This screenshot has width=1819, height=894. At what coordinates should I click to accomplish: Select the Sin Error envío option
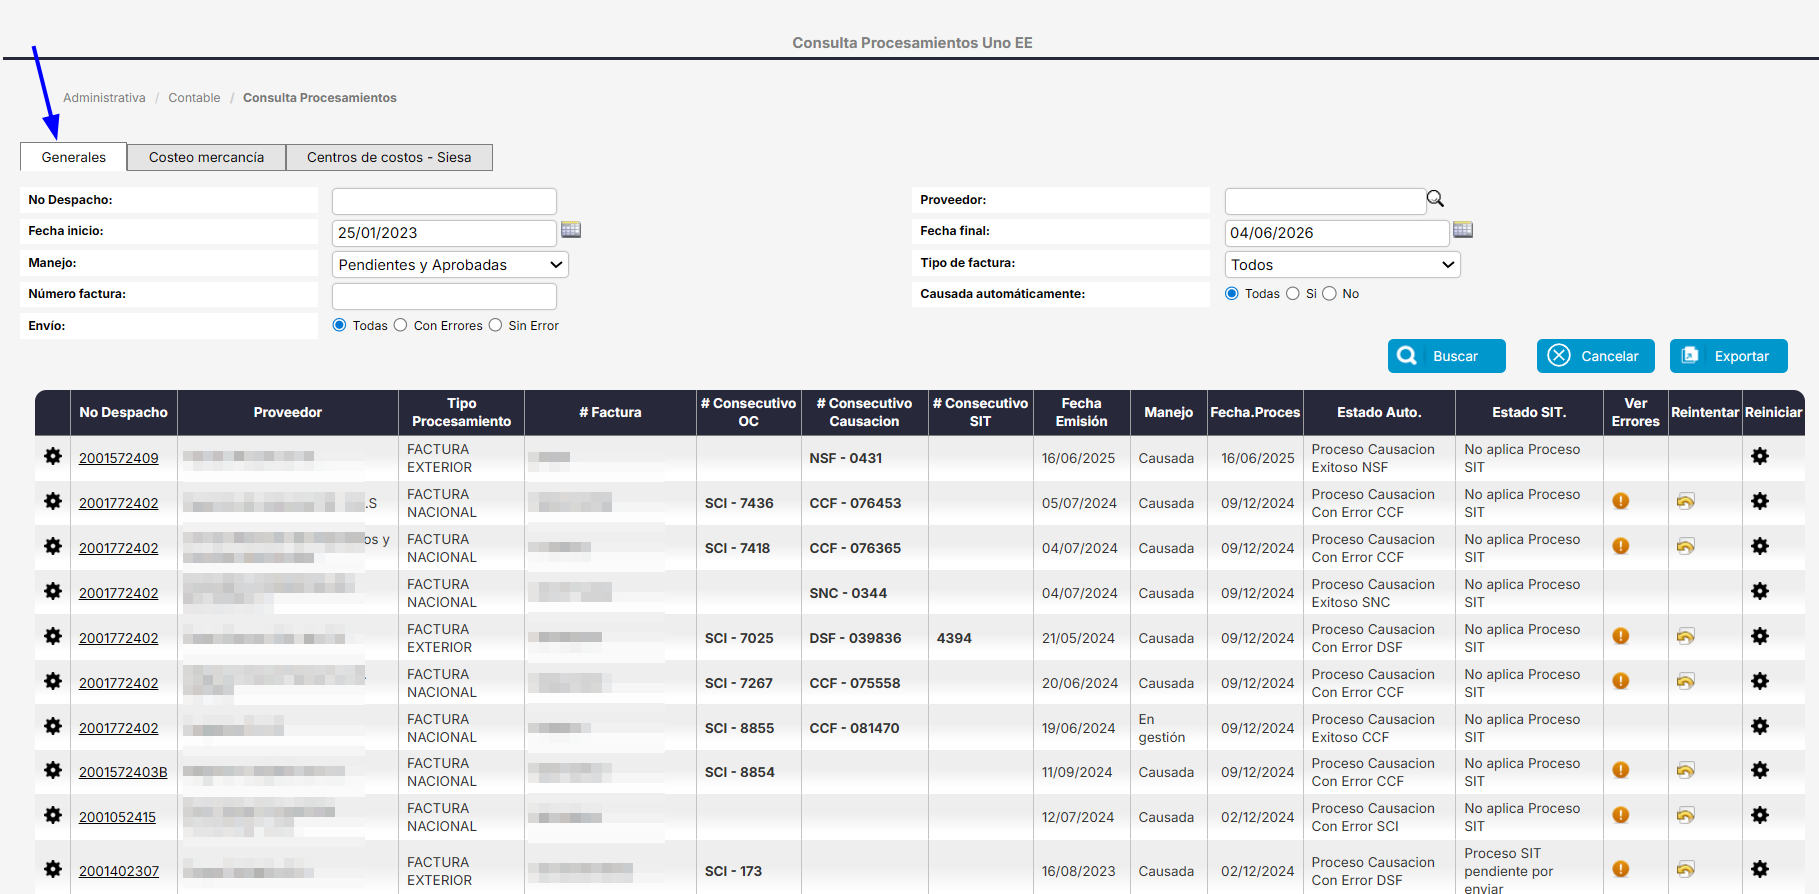(495, 325)
